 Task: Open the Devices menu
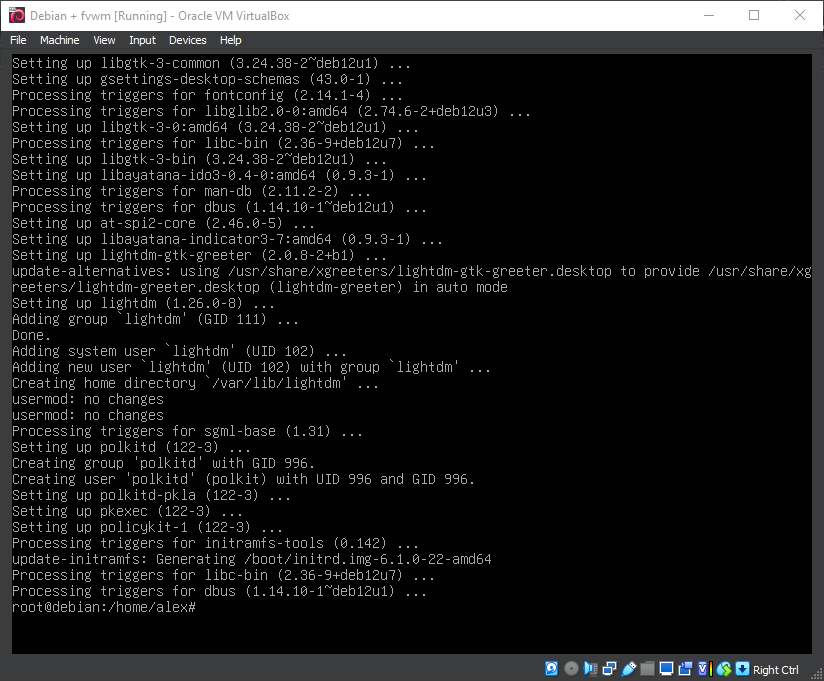click(x=187, y=40)
